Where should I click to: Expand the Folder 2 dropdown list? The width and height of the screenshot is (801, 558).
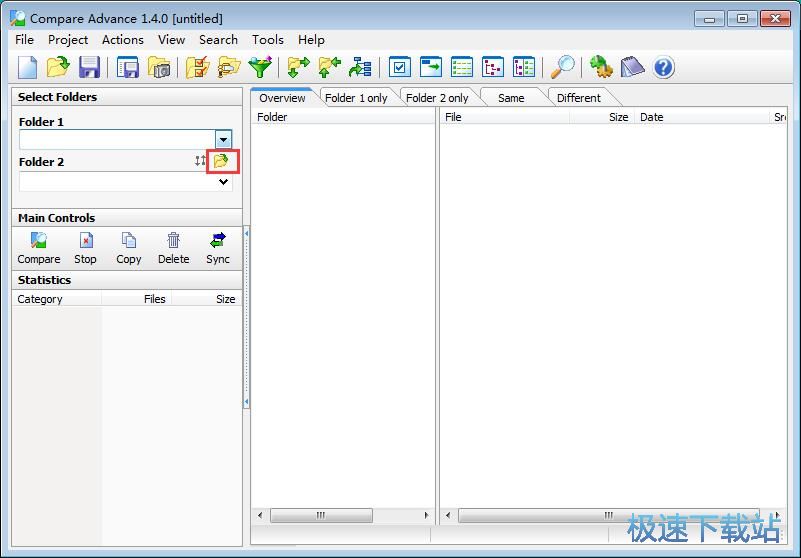point(224,182)
